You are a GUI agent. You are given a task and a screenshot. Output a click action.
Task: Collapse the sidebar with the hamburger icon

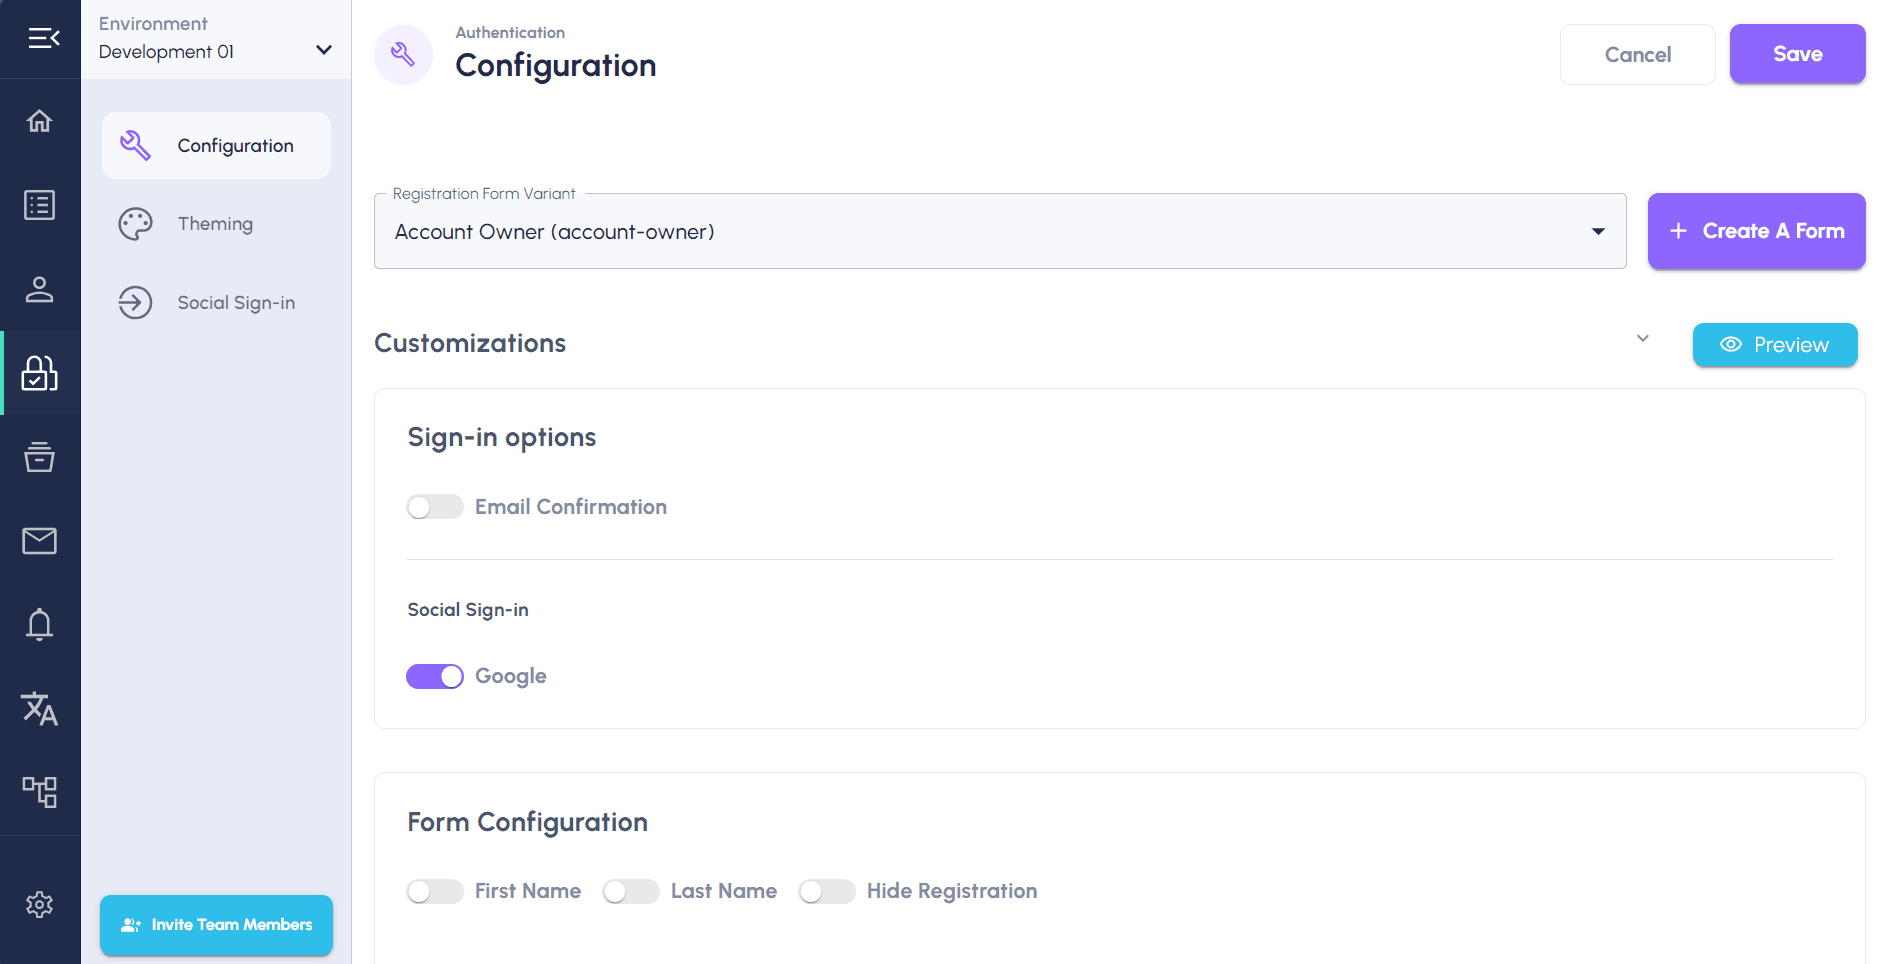pyautogui.click(x=40, y=39)
